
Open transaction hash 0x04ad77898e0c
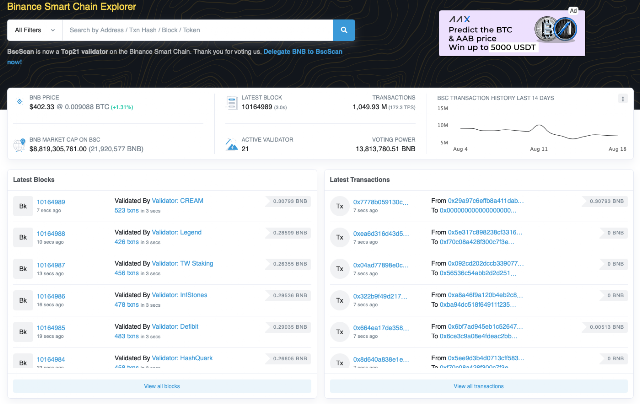point(381,265)
